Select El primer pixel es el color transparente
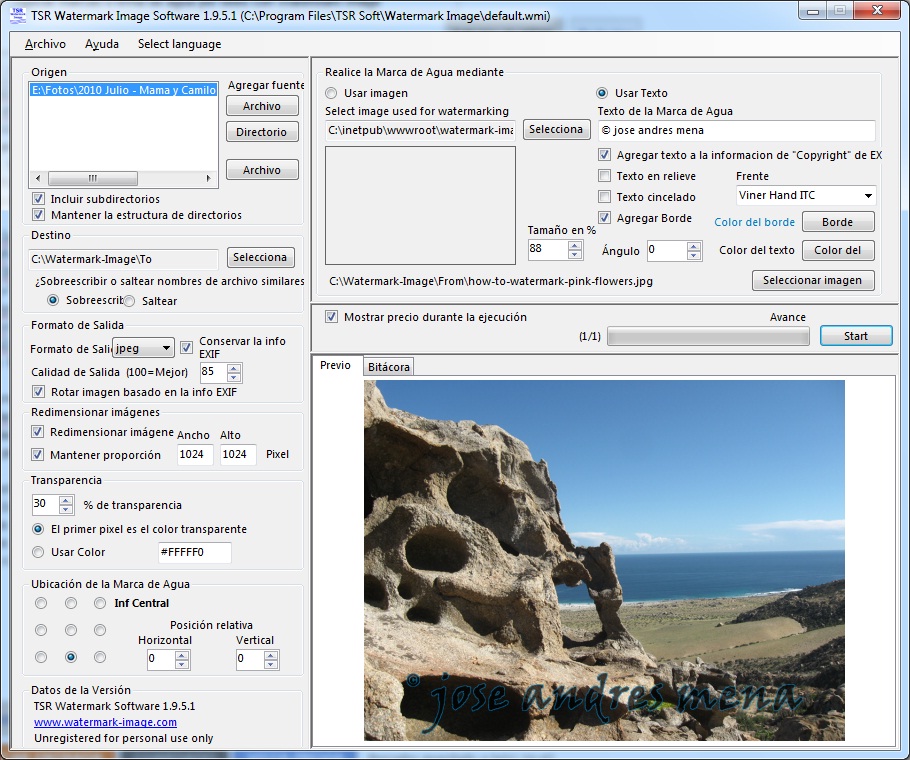Viewport: 910px width, 760px height. coord(38,529)
